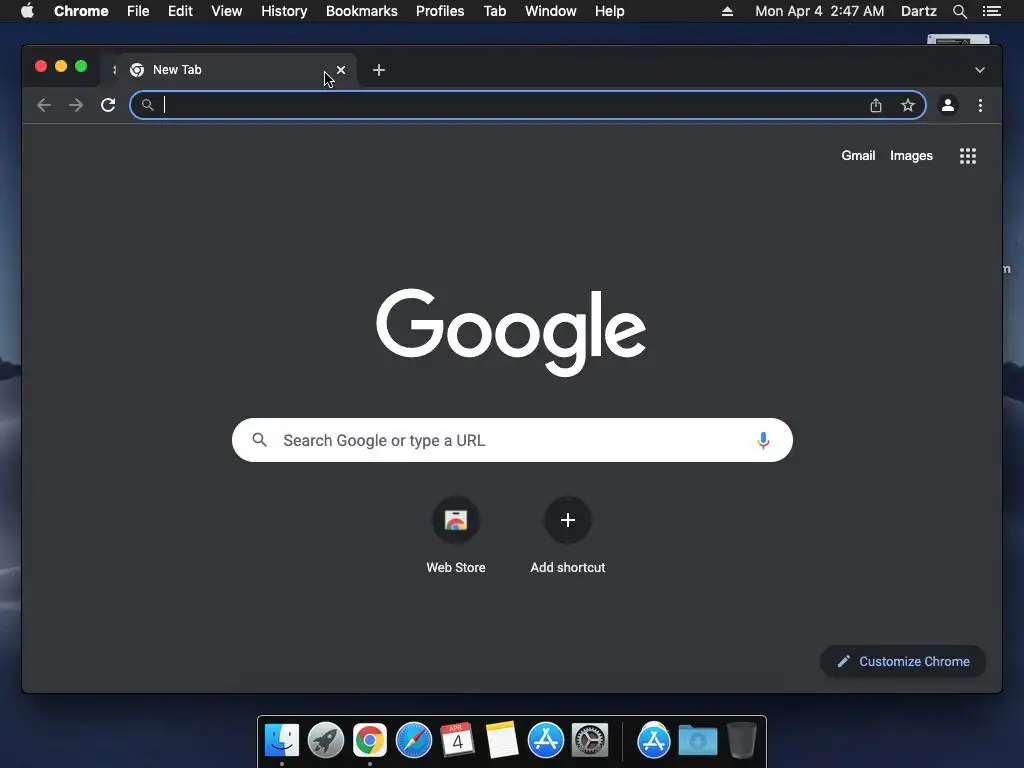Open the Chrome three-dot menu
This screenshot has height=768, width=1024.
coord(980,105)
